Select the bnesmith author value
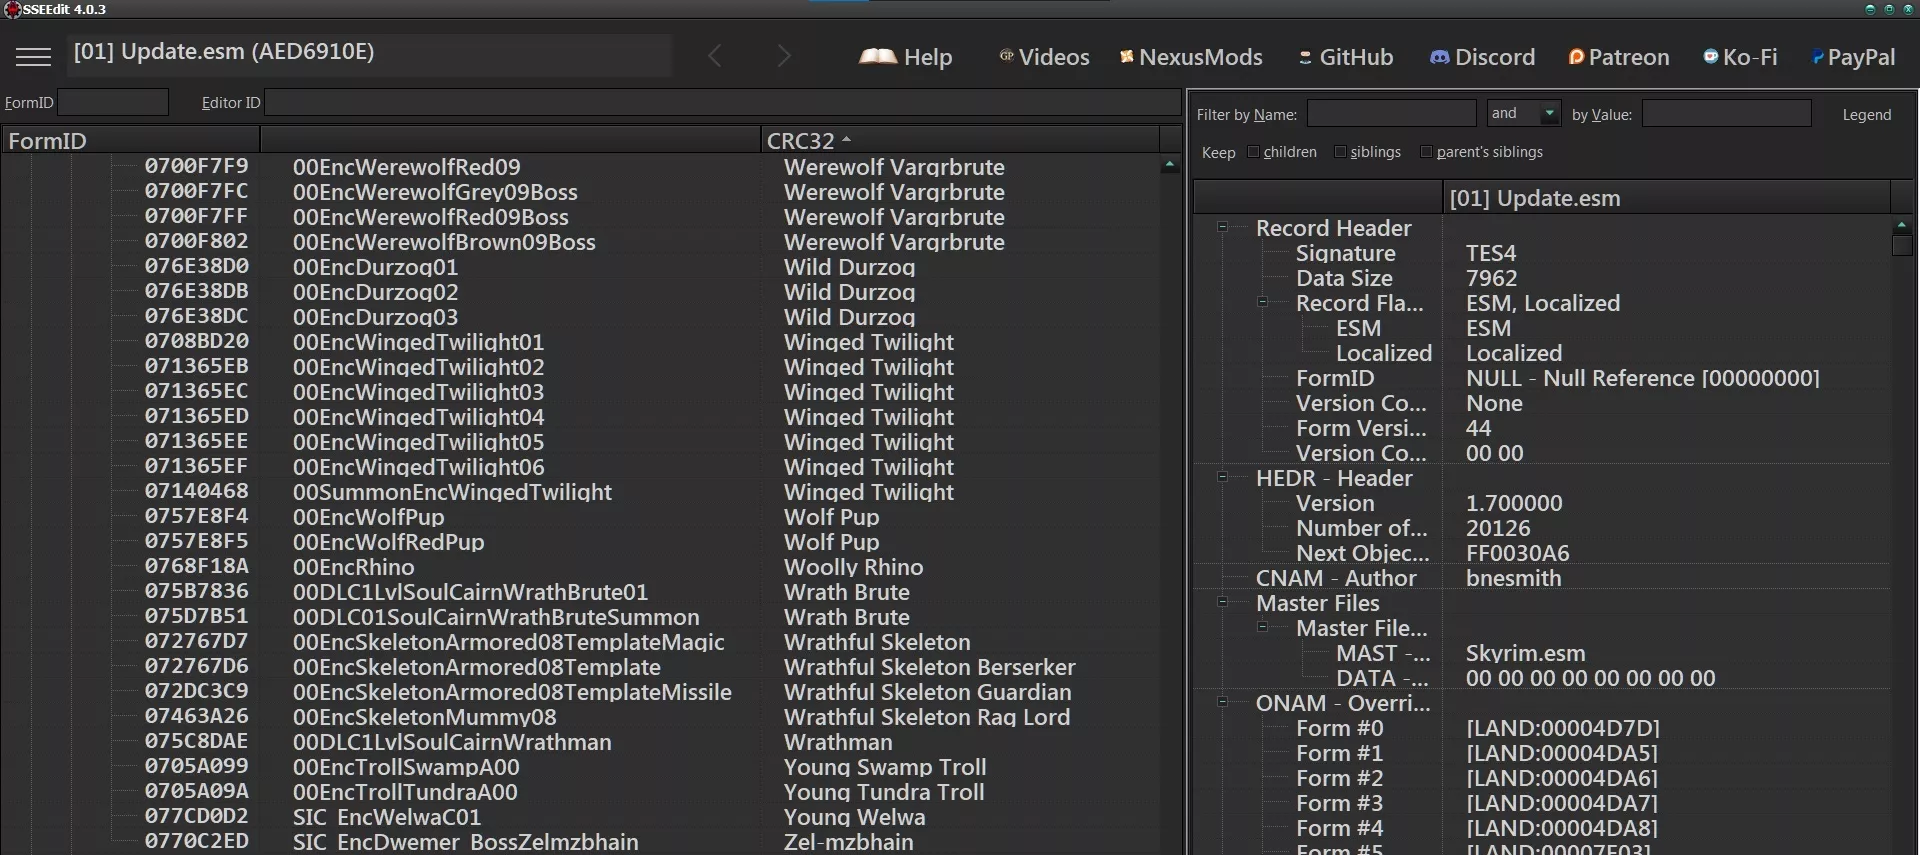 [1513, 578]
